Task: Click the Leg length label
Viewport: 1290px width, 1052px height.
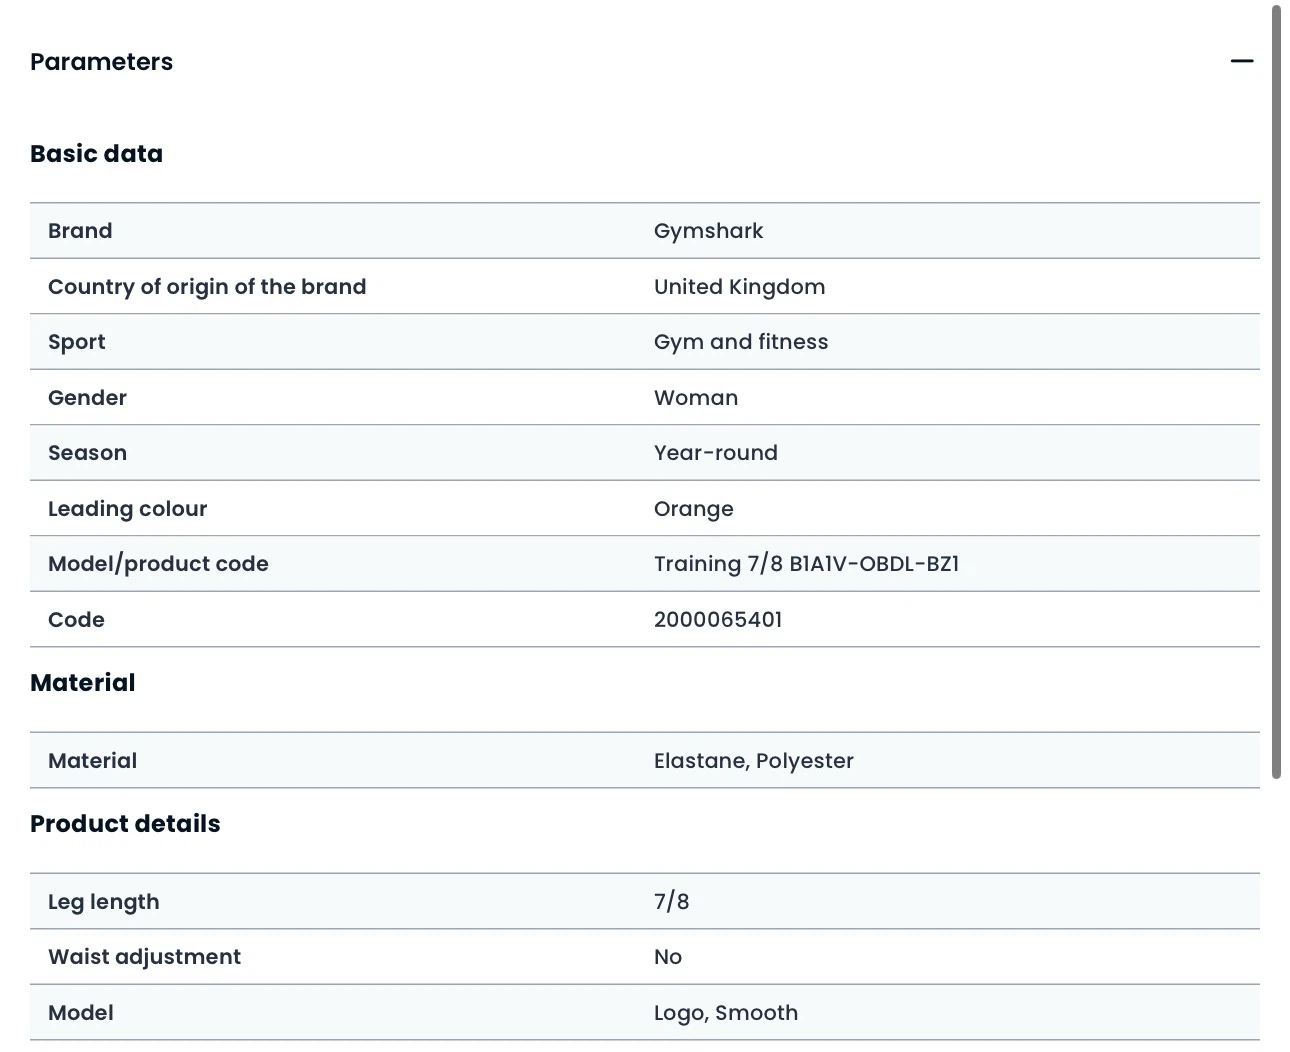Action: point(103,902)
